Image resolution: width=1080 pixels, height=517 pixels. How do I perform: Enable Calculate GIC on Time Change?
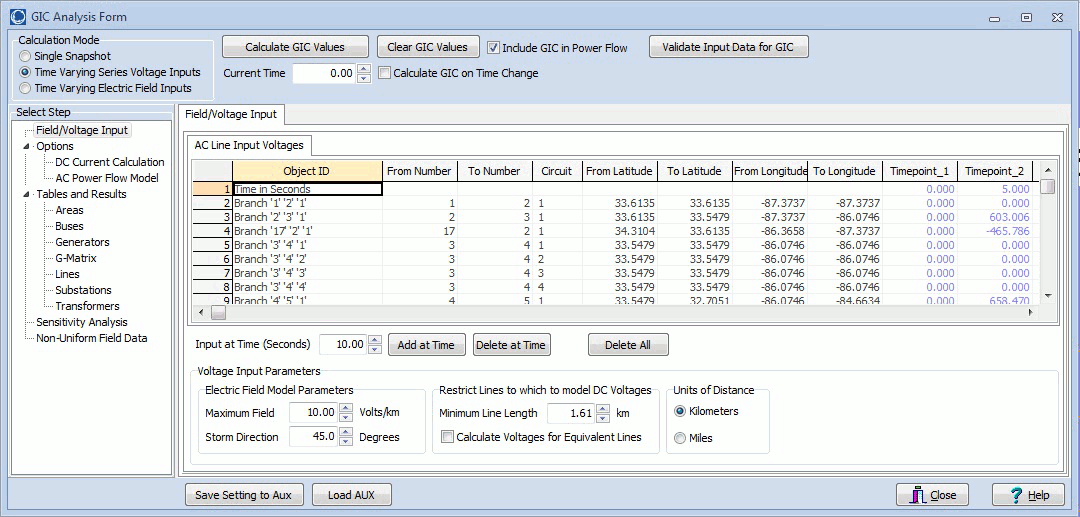click(x=384, y=73)
